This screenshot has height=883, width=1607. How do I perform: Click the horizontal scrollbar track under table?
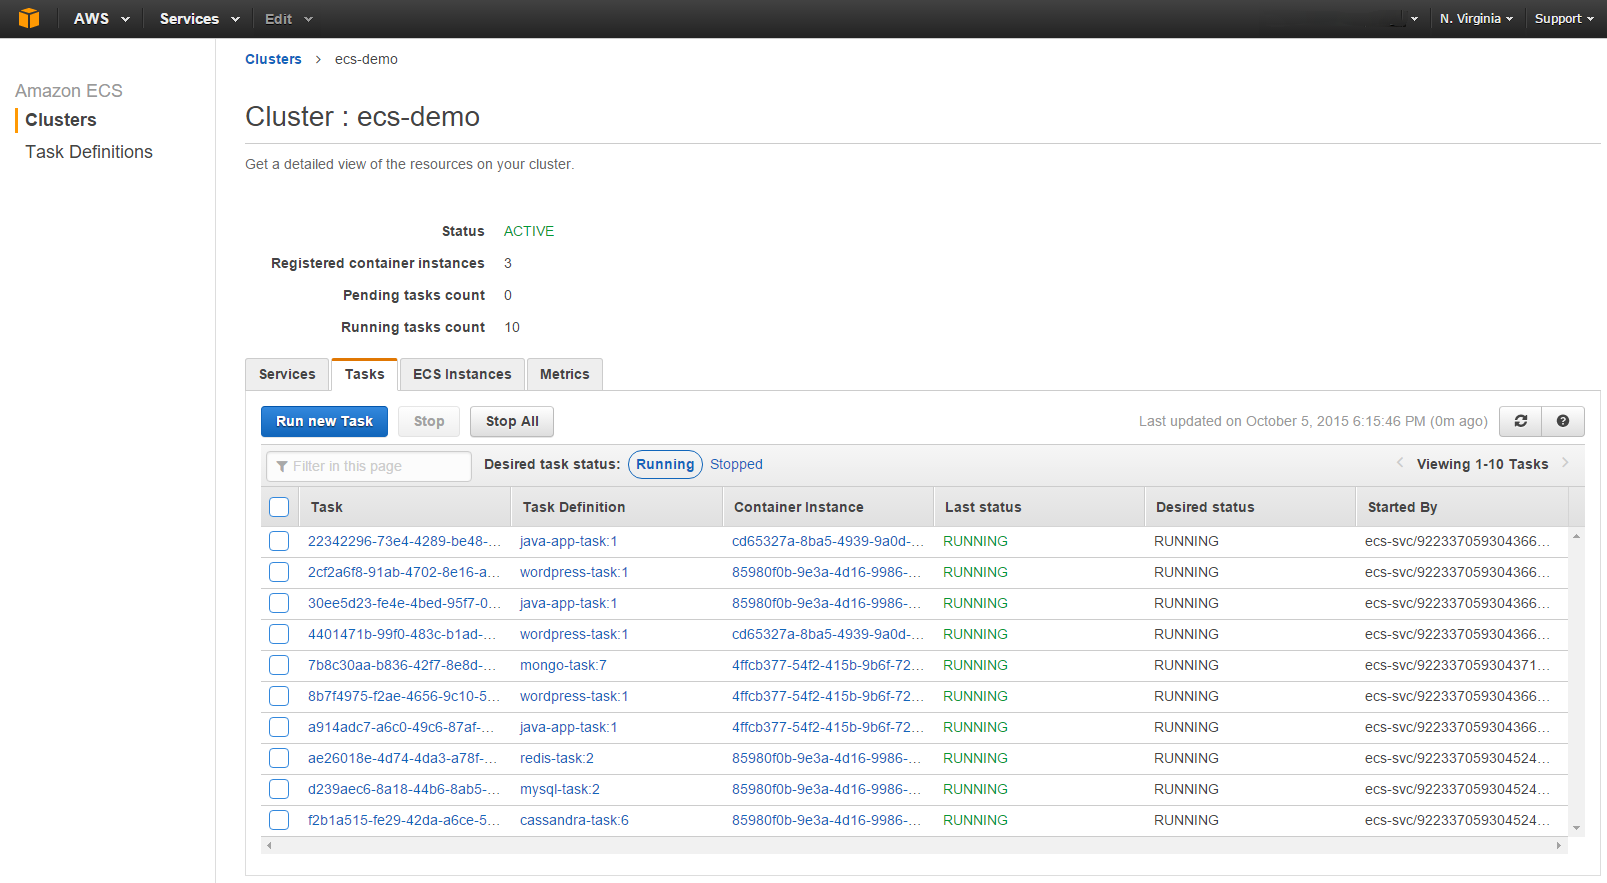(914, 845)
